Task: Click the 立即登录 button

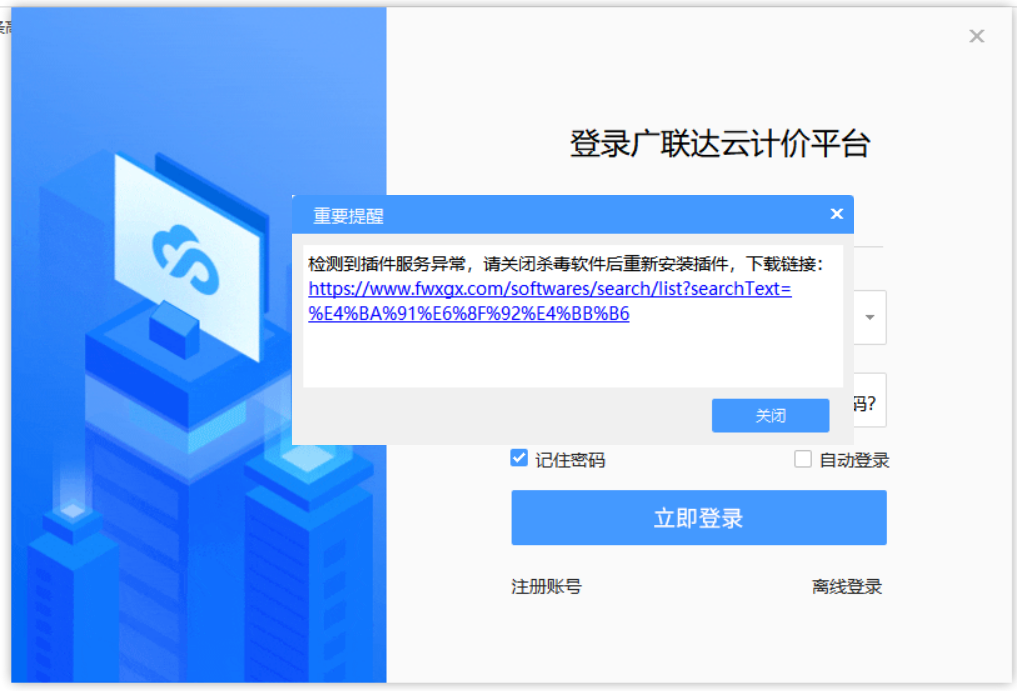Action: point(699,517)
